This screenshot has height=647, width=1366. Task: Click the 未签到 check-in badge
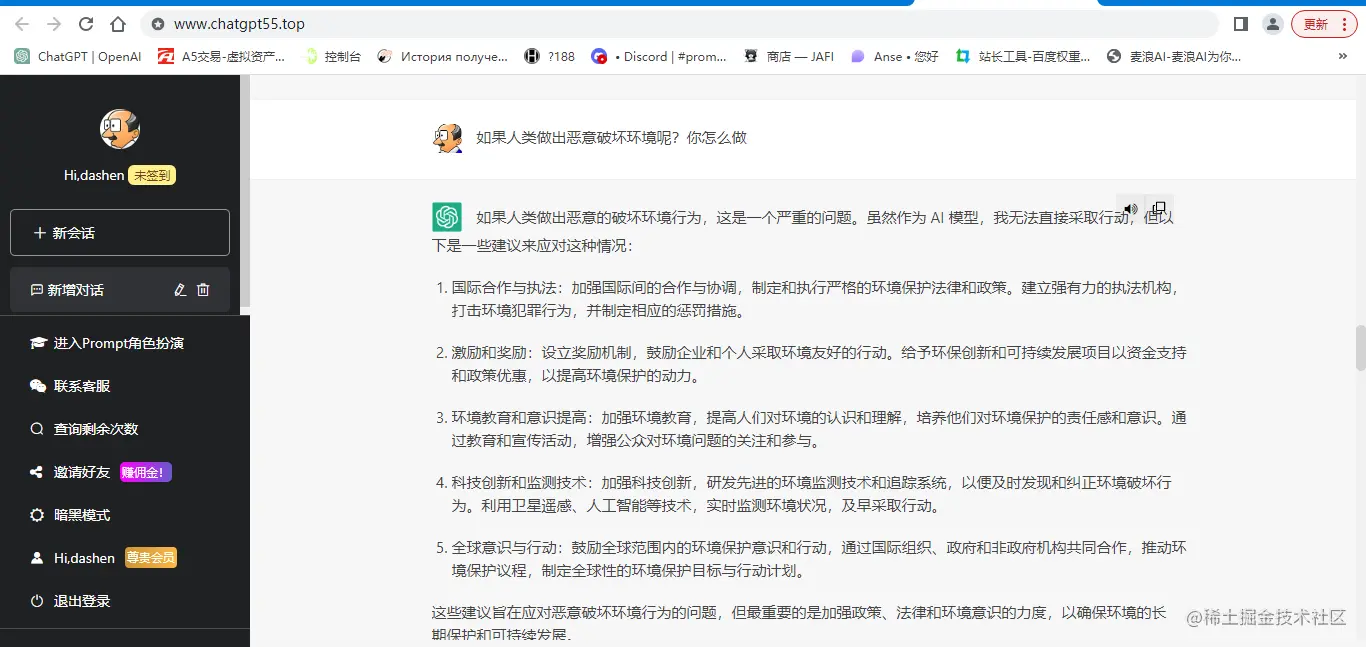click(x=152, y=175)
